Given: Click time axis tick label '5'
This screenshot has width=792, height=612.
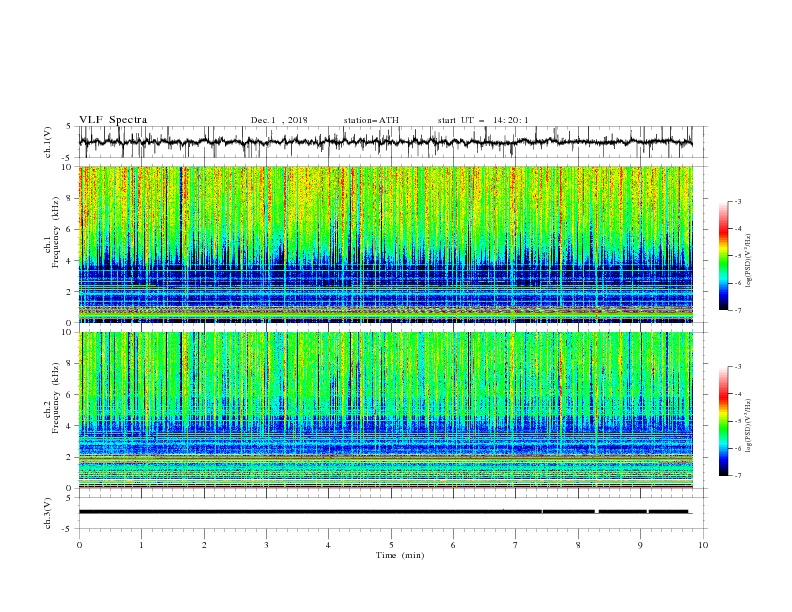Looking at the screenshot, I should pos(391,545).
